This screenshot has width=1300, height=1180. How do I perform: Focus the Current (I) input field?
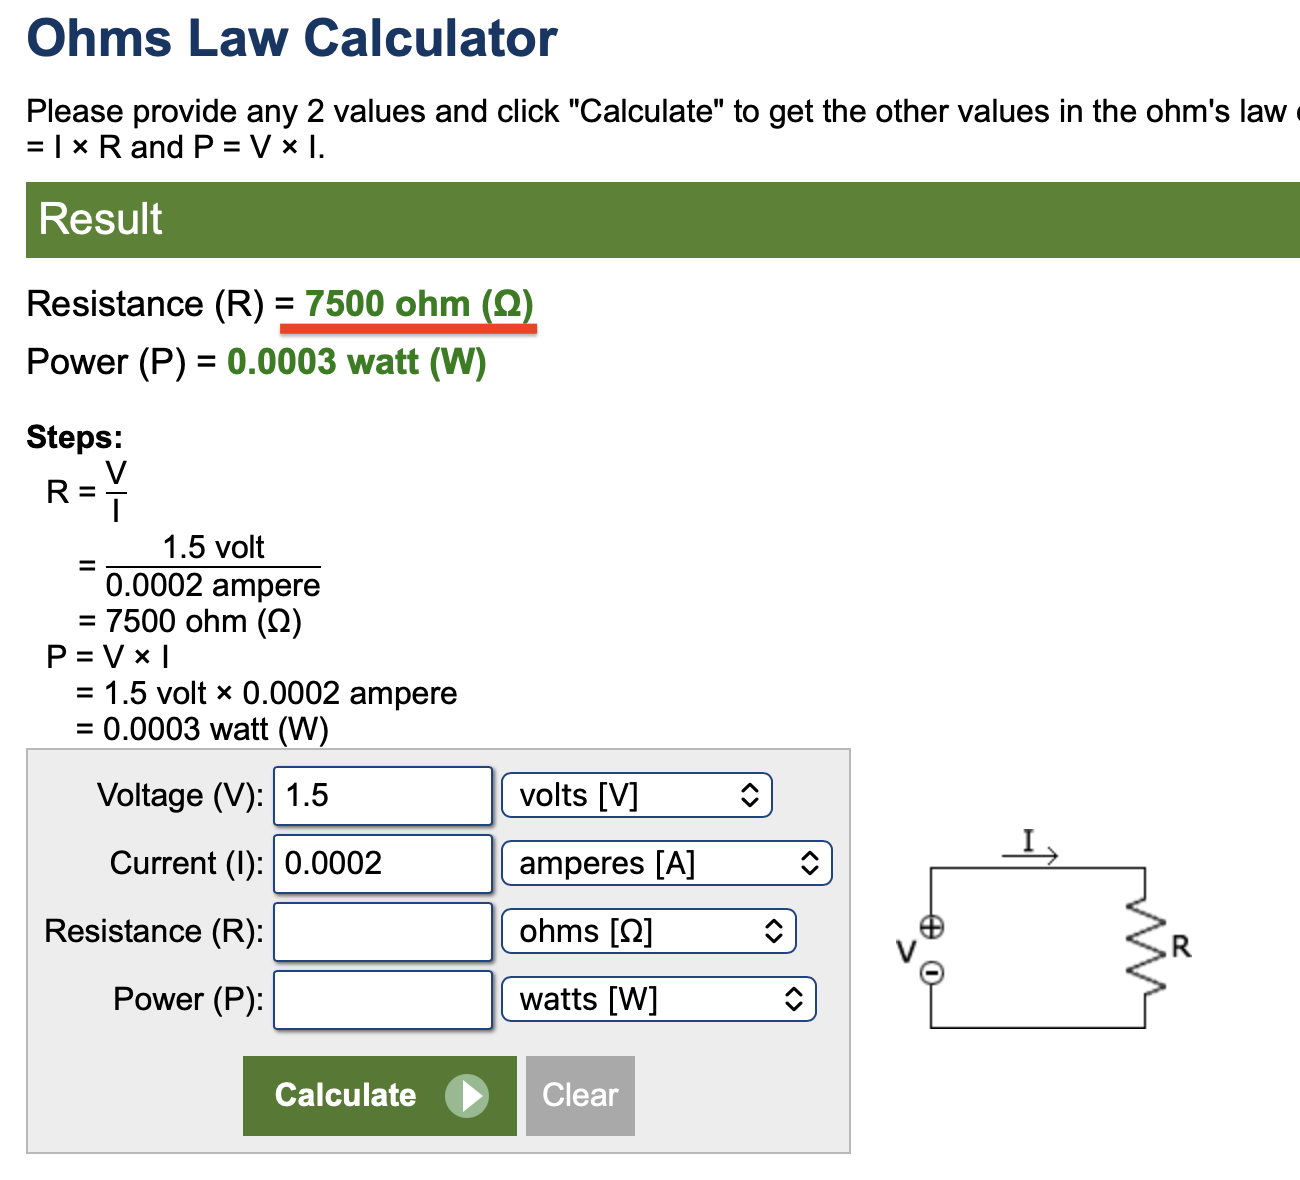tap(382, 863)
